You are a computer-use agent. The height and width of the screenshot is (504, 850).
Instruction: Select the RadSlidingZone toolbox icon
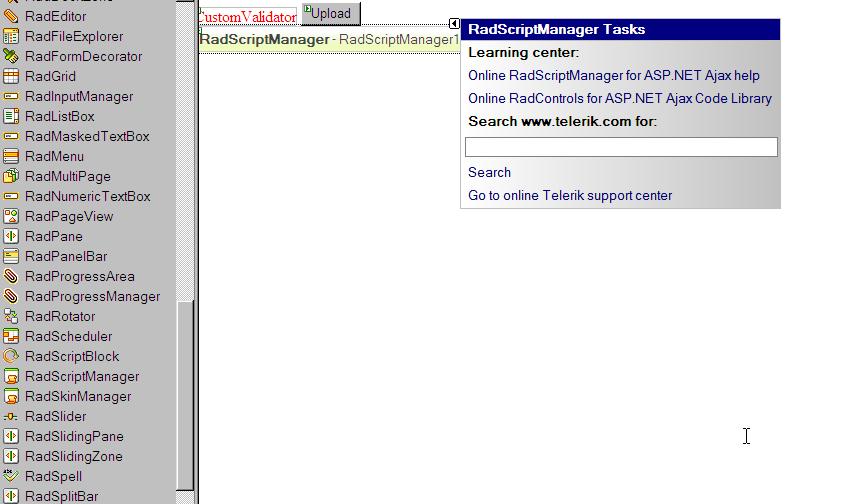11,456
